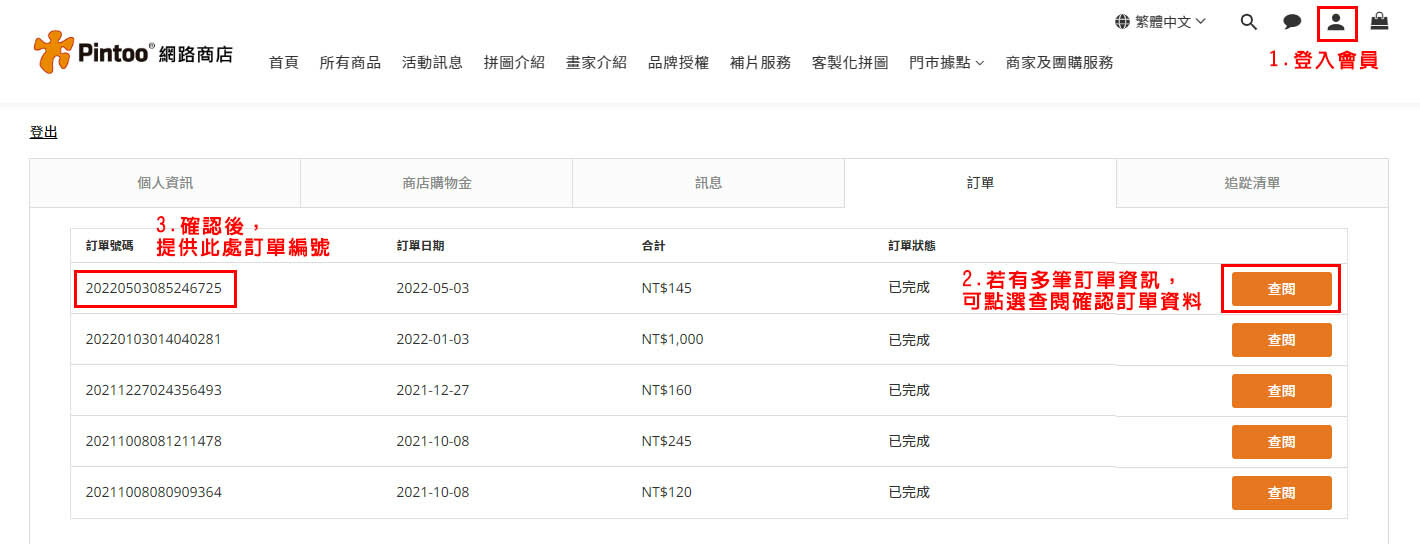Open 拼圖介紹 menu item

click(x=514, y=62)
